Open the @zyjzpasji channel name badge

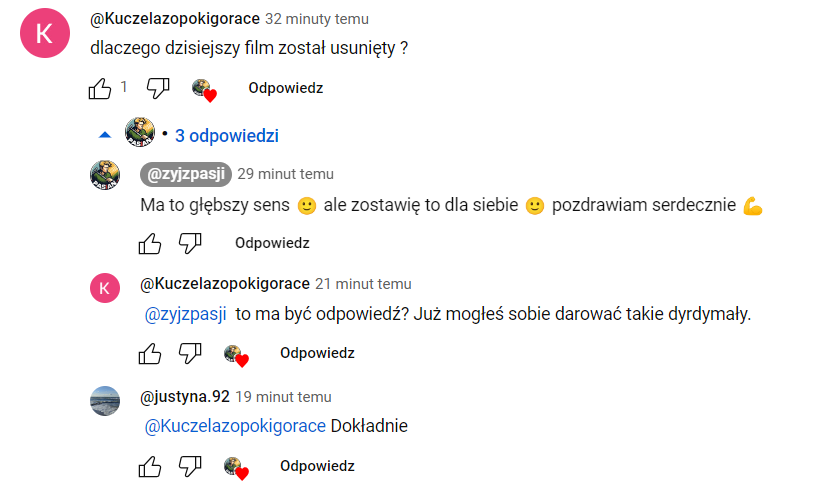pos(186,174)
